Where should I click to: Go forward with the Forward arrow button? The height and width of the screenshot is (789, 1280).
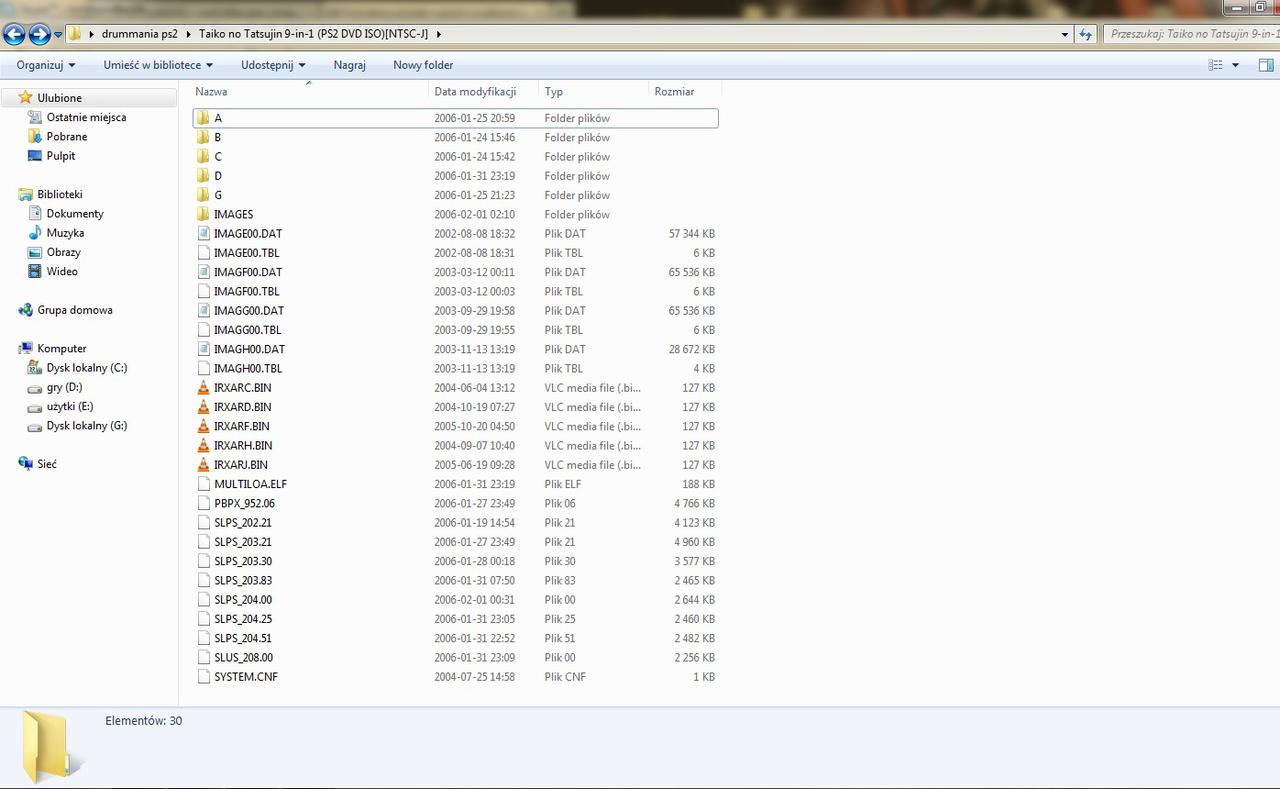(x=40, y=35)
